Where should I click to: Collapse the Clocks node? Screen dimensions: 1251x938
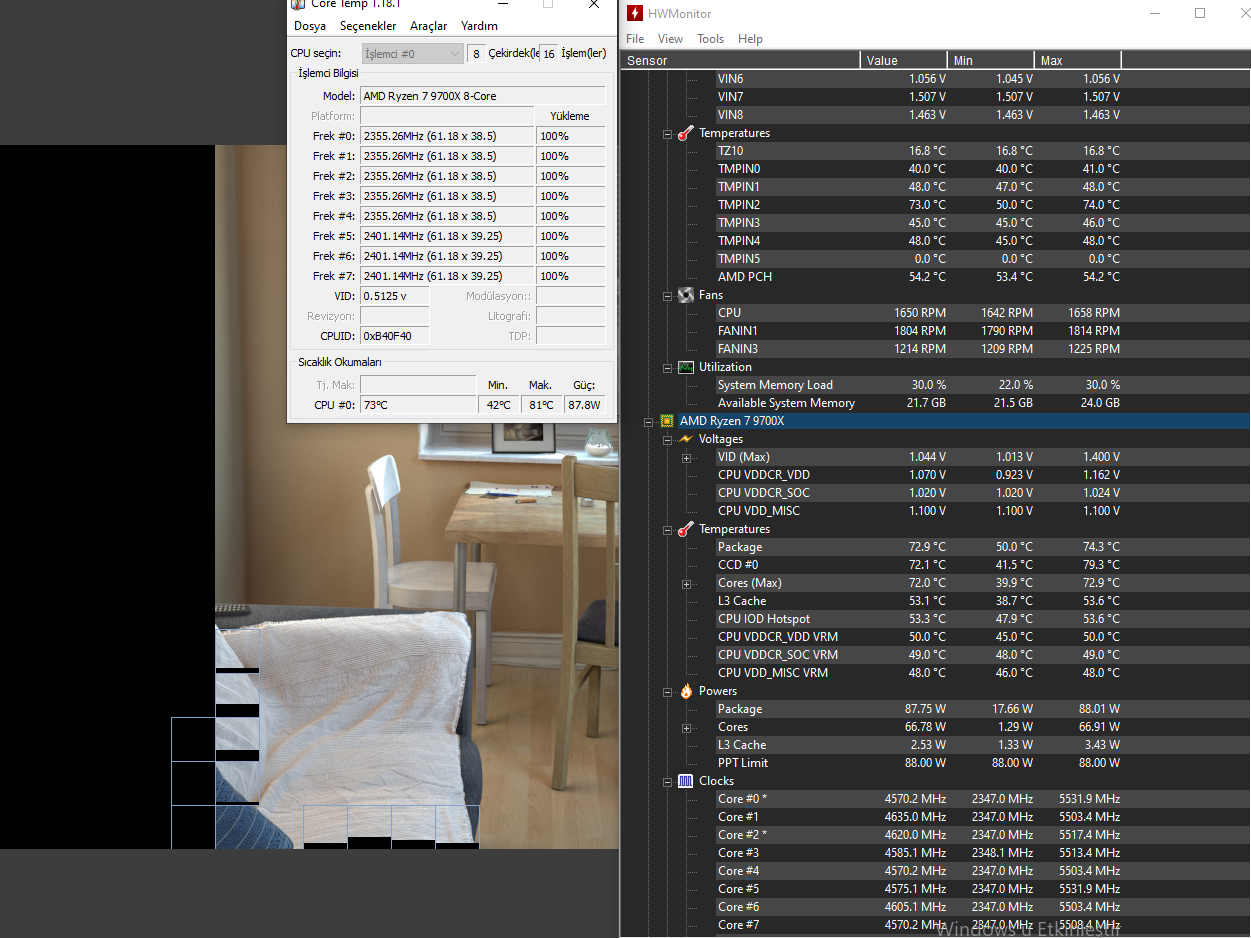point(668,782)
